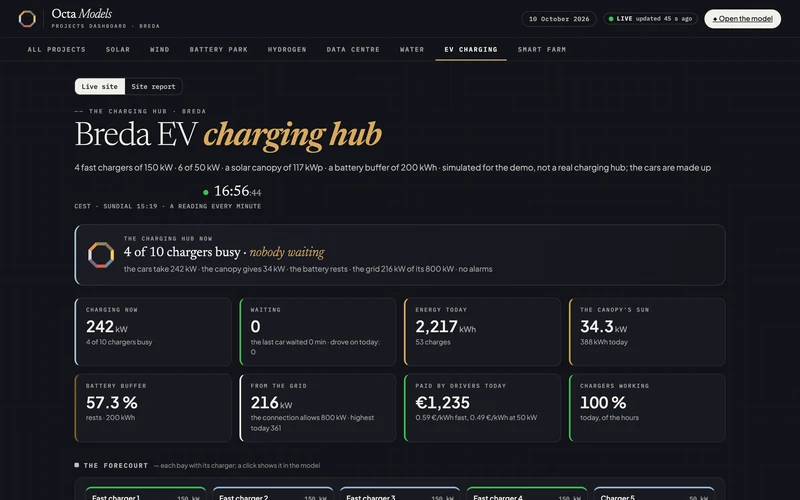The image size is (800, 500).
Task: Click the 10 October 2026 date pill
Action: click(559, 19)
